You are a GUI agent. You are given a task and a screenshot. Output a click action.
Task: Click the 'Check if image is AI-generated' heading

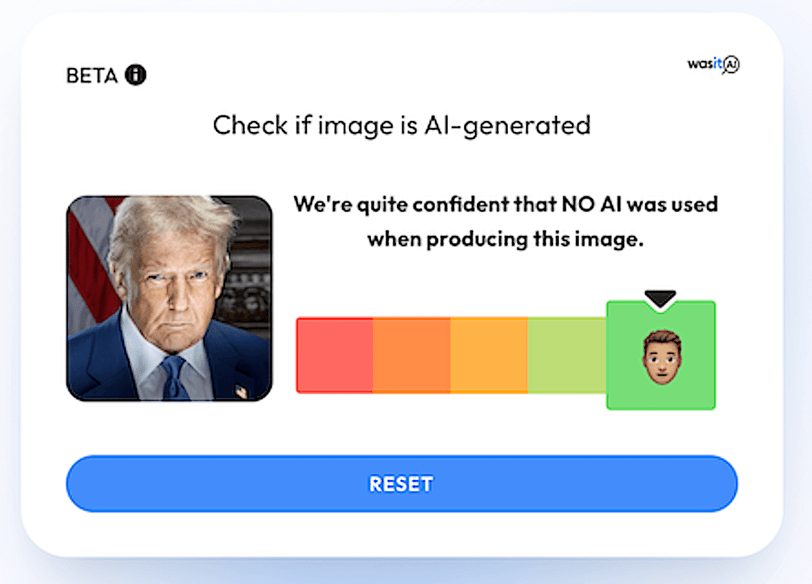click(x=402, y=126)
